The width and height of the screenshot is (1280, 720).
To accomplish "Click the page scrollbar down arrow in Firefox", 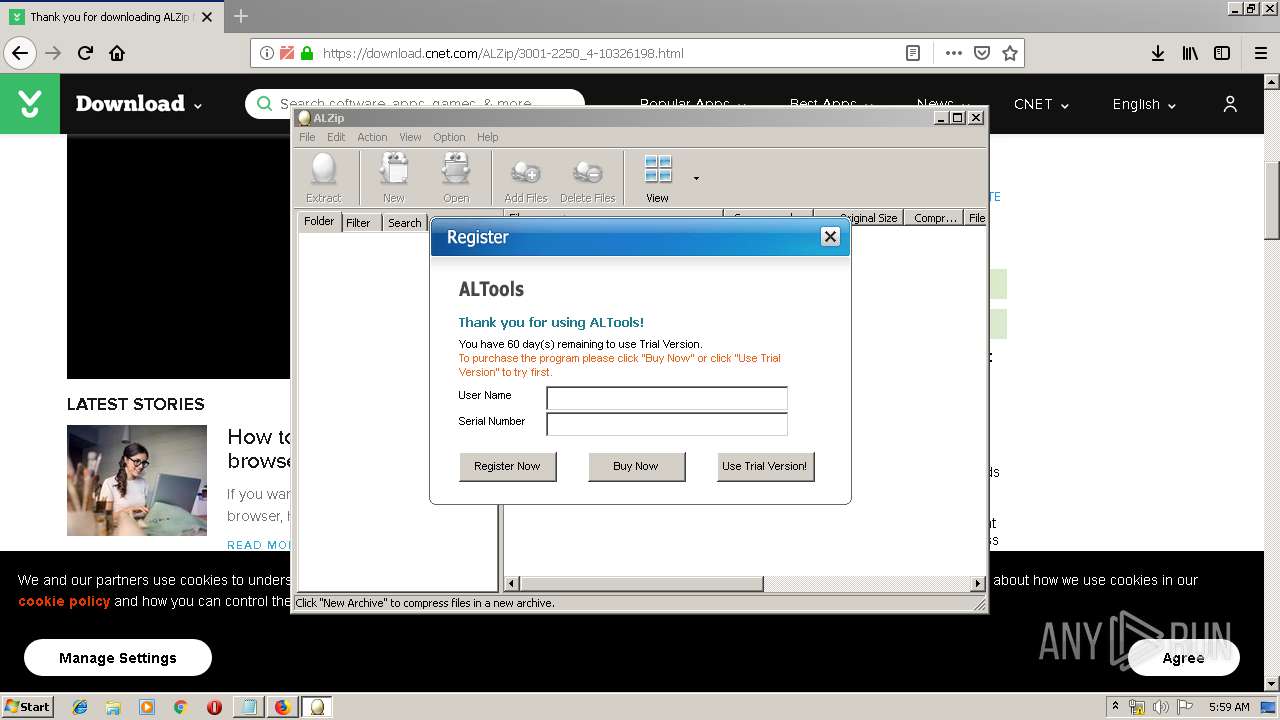I will coord(1272,684).
